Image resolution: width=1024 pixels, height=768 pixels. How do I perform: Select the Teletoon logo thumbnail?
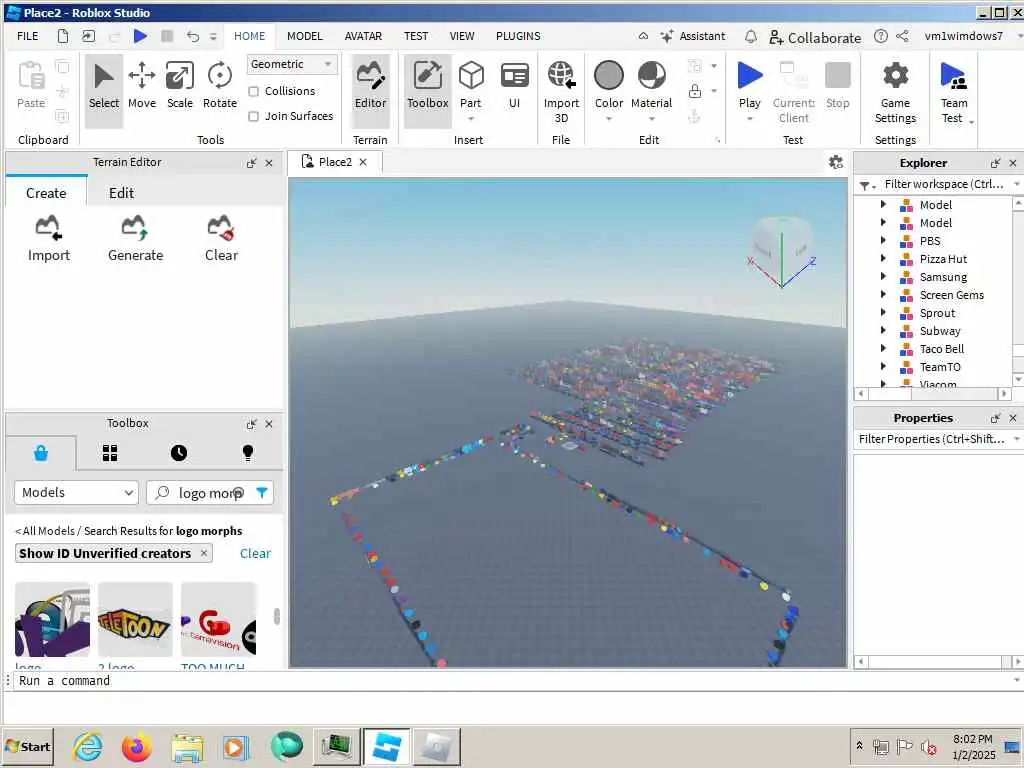[x=135, y=620]
